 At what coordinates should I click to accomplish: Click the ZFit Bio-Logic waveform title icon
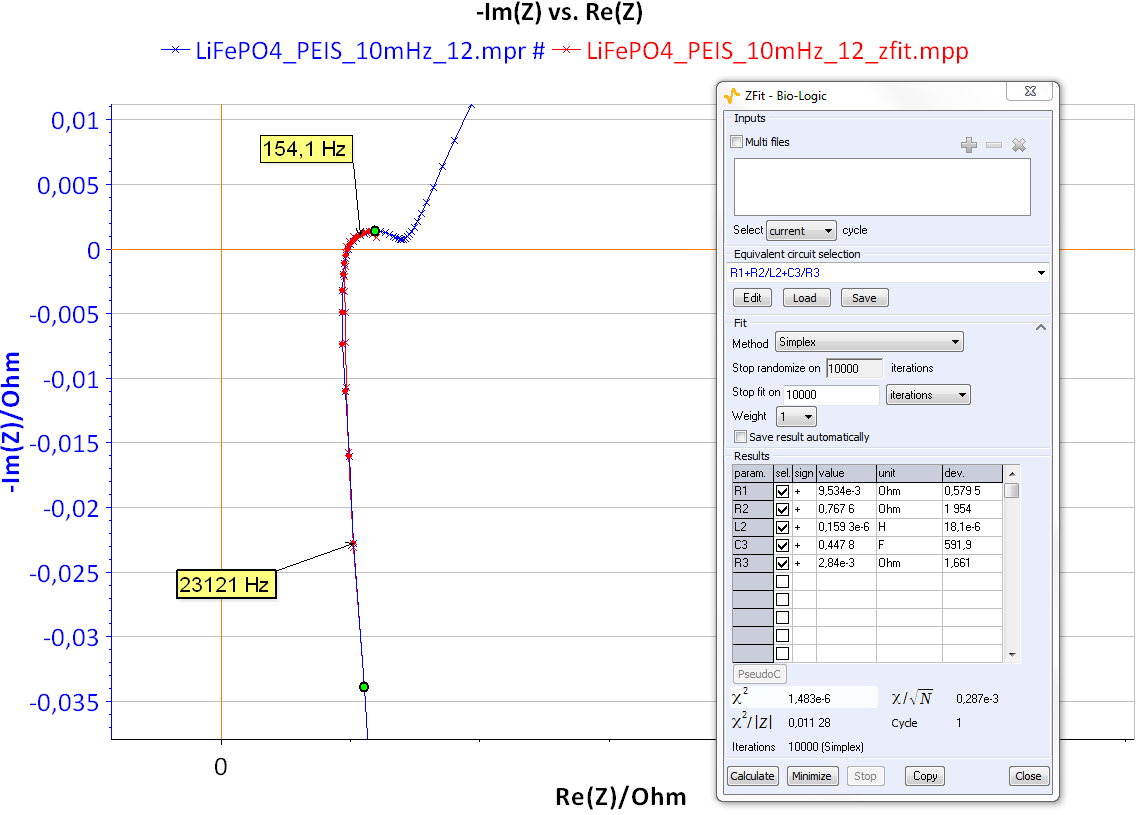tap(729, 95)
